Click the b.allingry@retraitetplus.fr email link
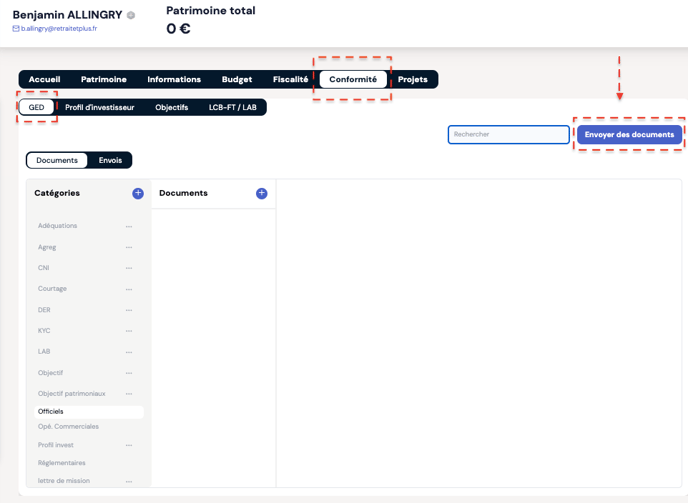This screenshot has width=688, height=503. 59,29
